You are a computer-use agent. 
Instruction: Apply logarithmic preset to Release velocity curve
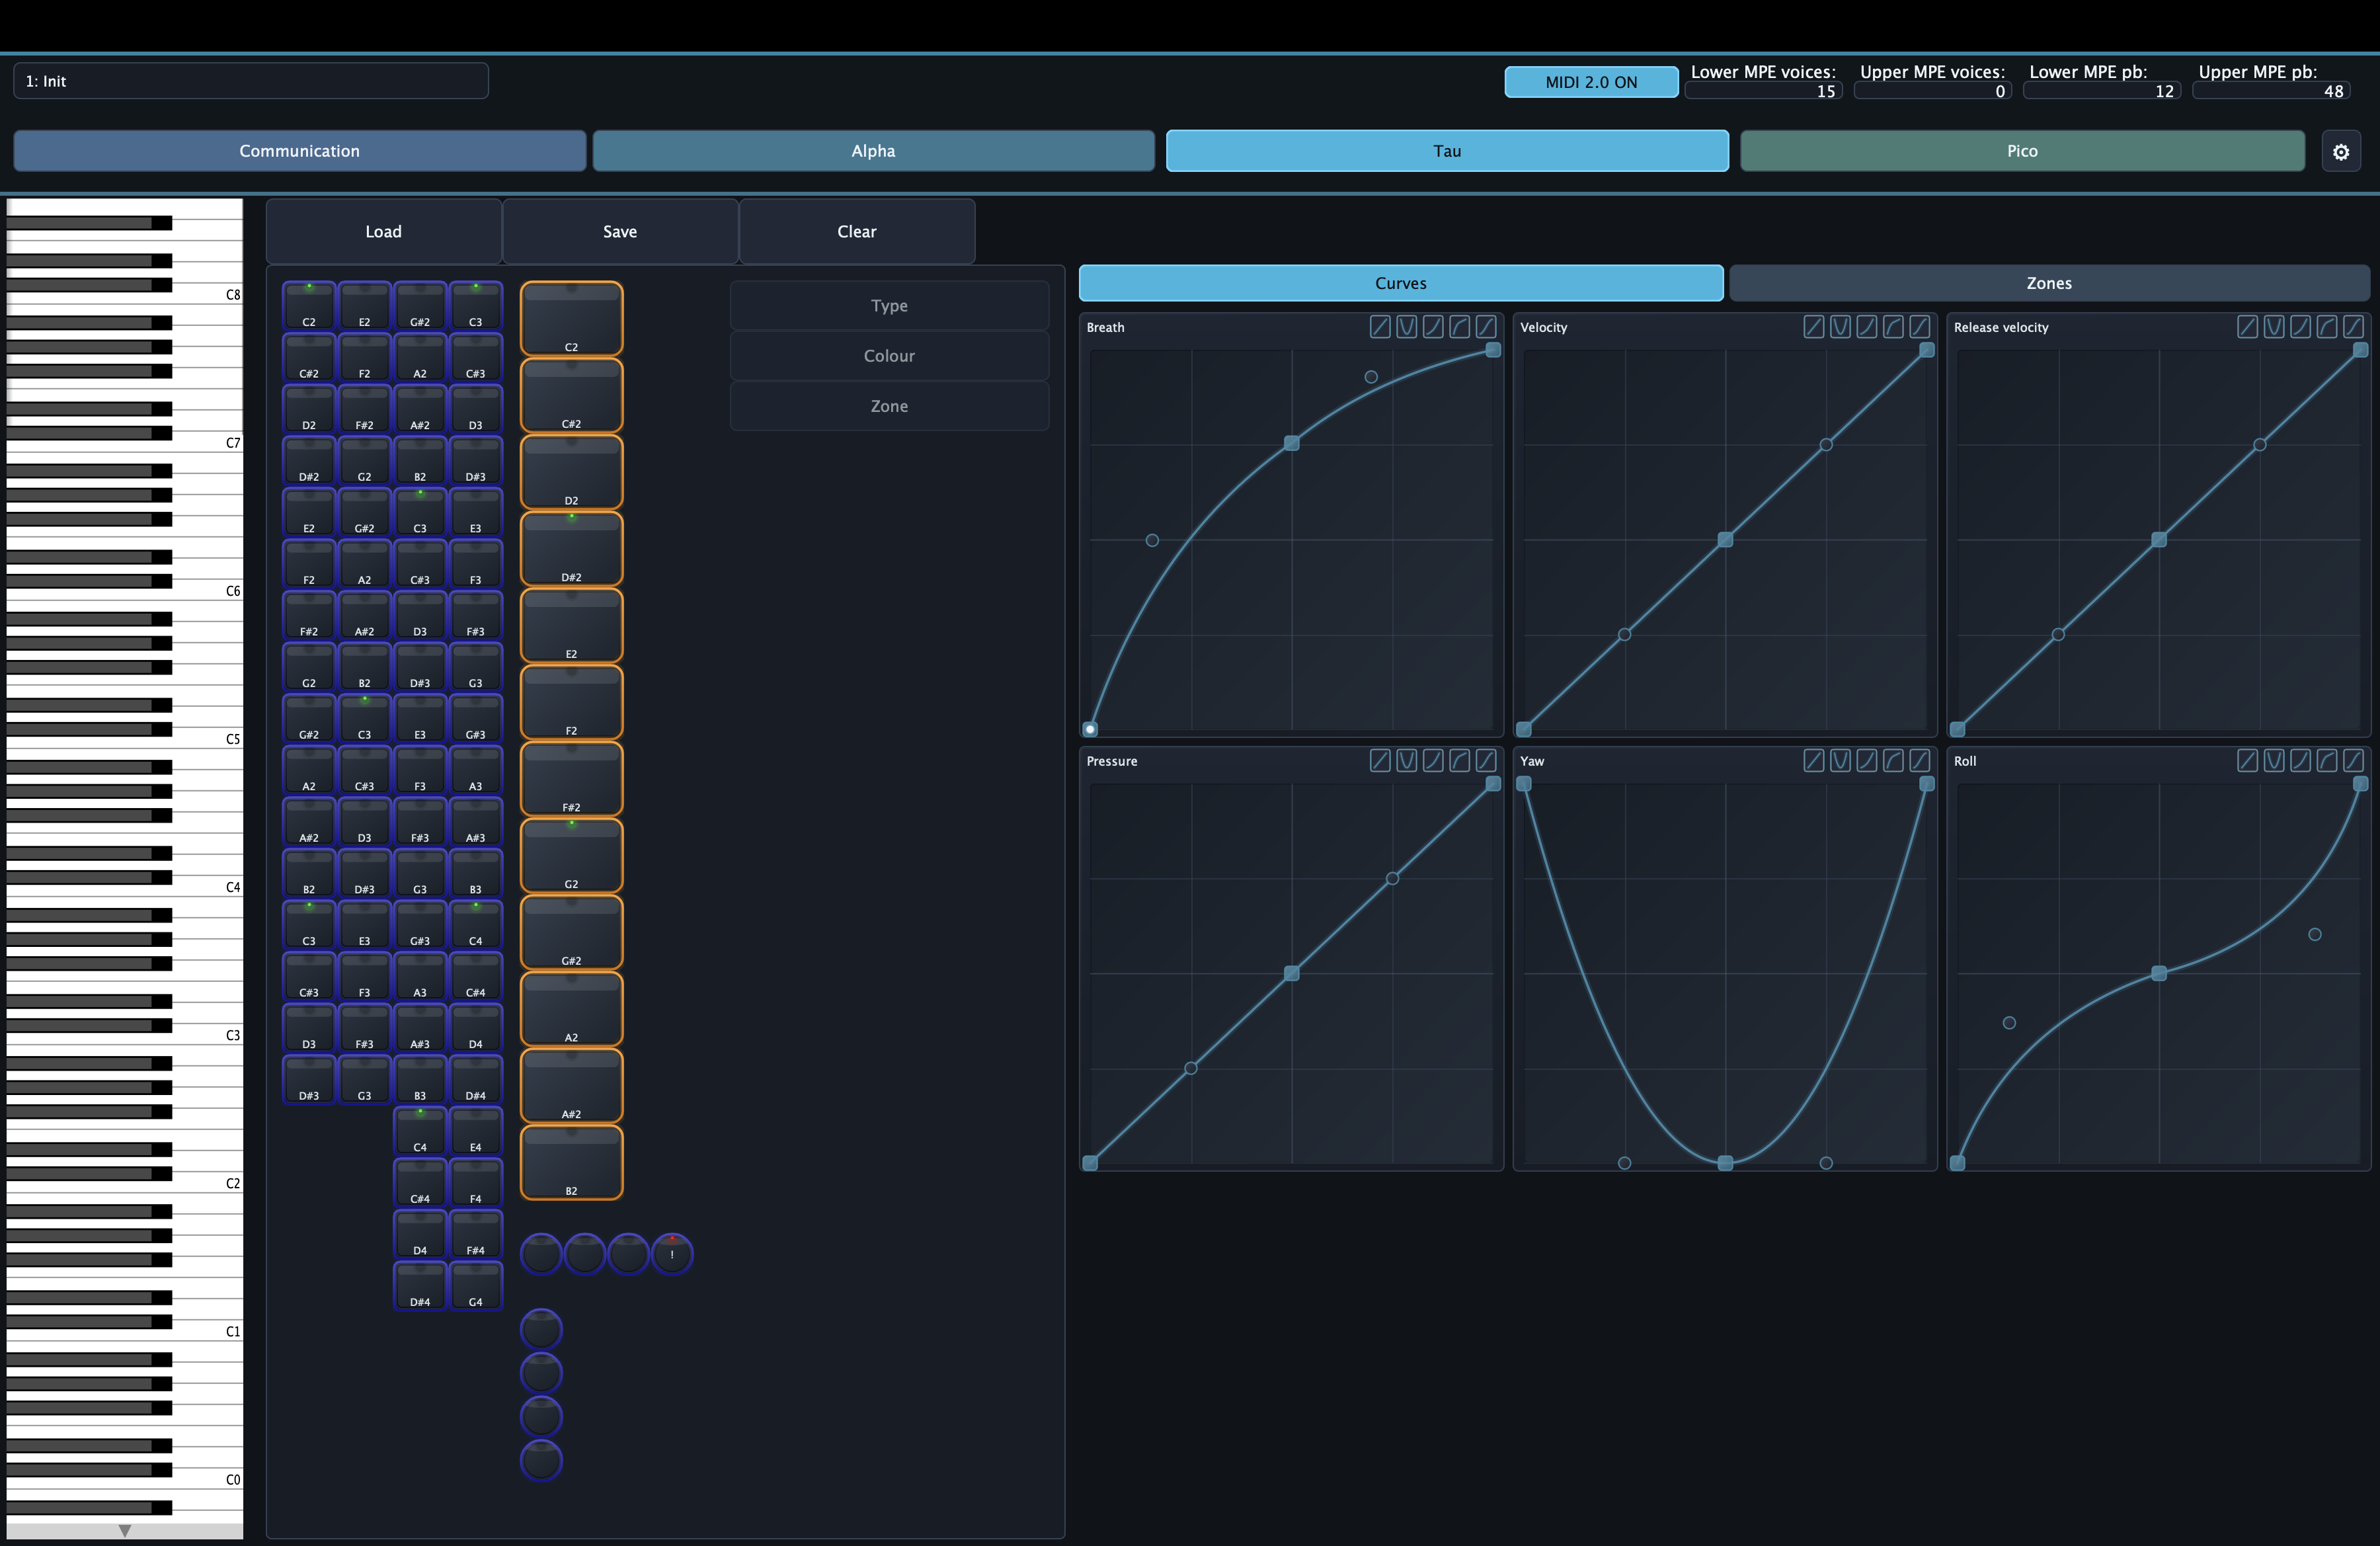tap(2327, 327)
